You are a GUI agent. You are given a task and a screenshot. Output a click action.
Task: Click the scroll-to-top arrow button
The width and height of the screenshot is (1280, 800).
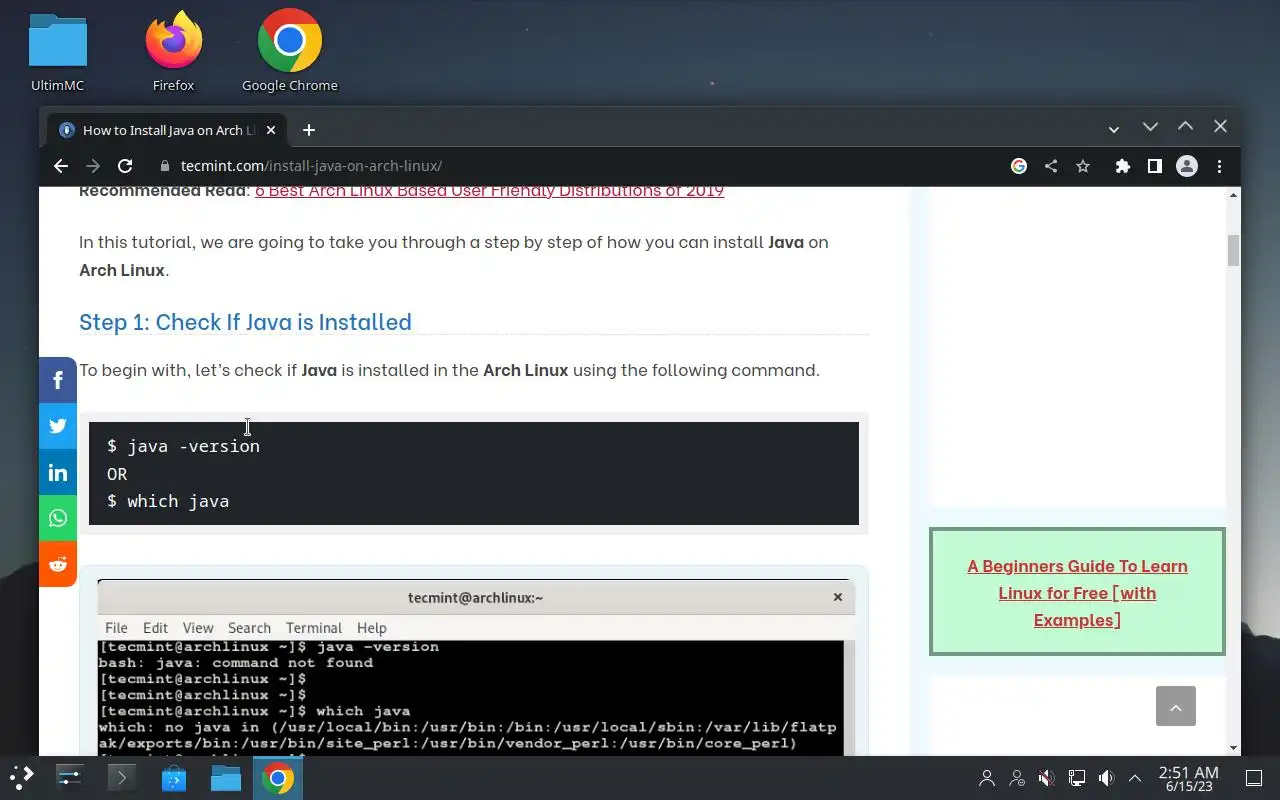coord(1176,706)
